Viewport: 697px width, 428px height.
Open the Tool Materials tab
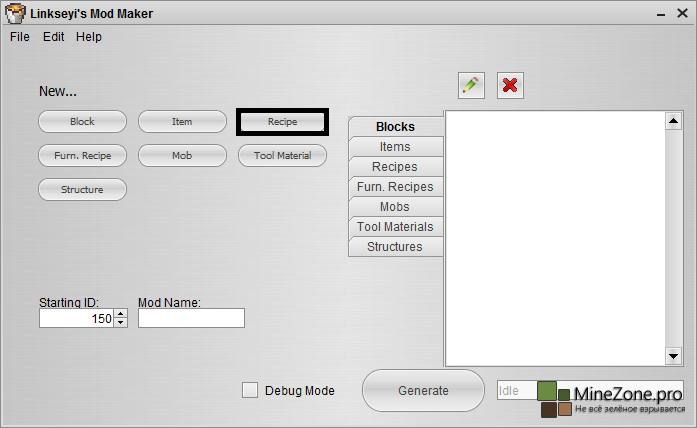[x=395, y=227]
